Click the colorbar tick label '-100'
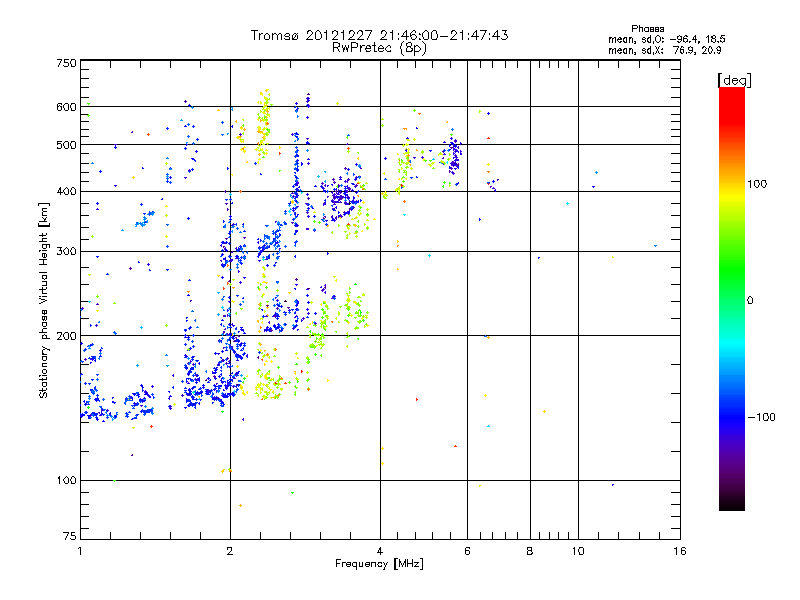 [x=761, y=417]
